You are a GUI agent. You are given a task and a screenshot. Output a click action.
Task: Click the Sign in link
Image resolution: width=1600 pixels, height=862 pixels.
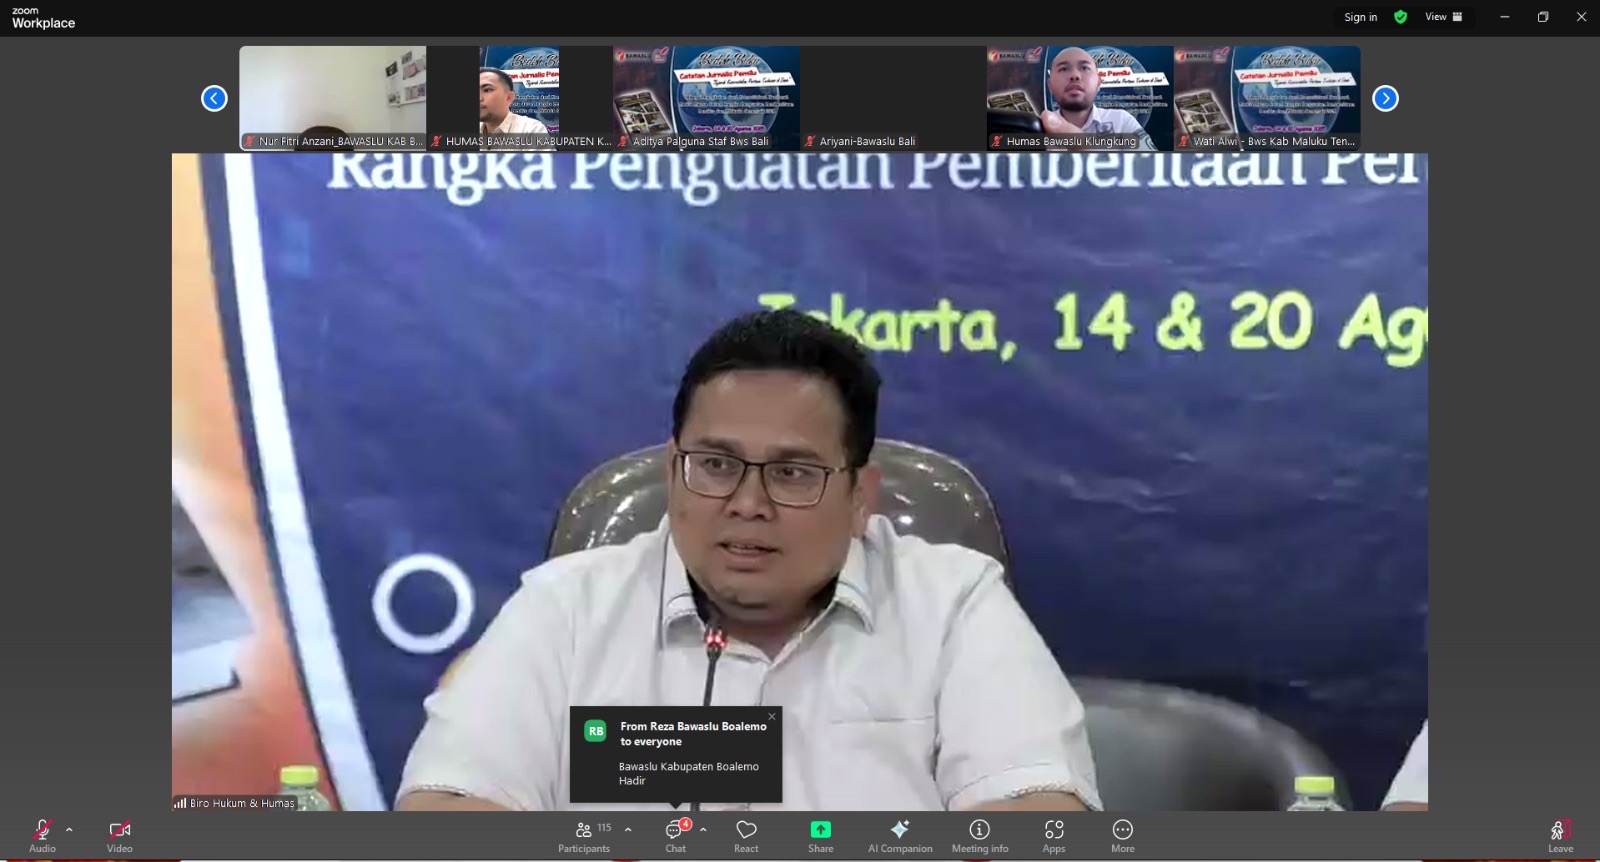point(1360,17)
